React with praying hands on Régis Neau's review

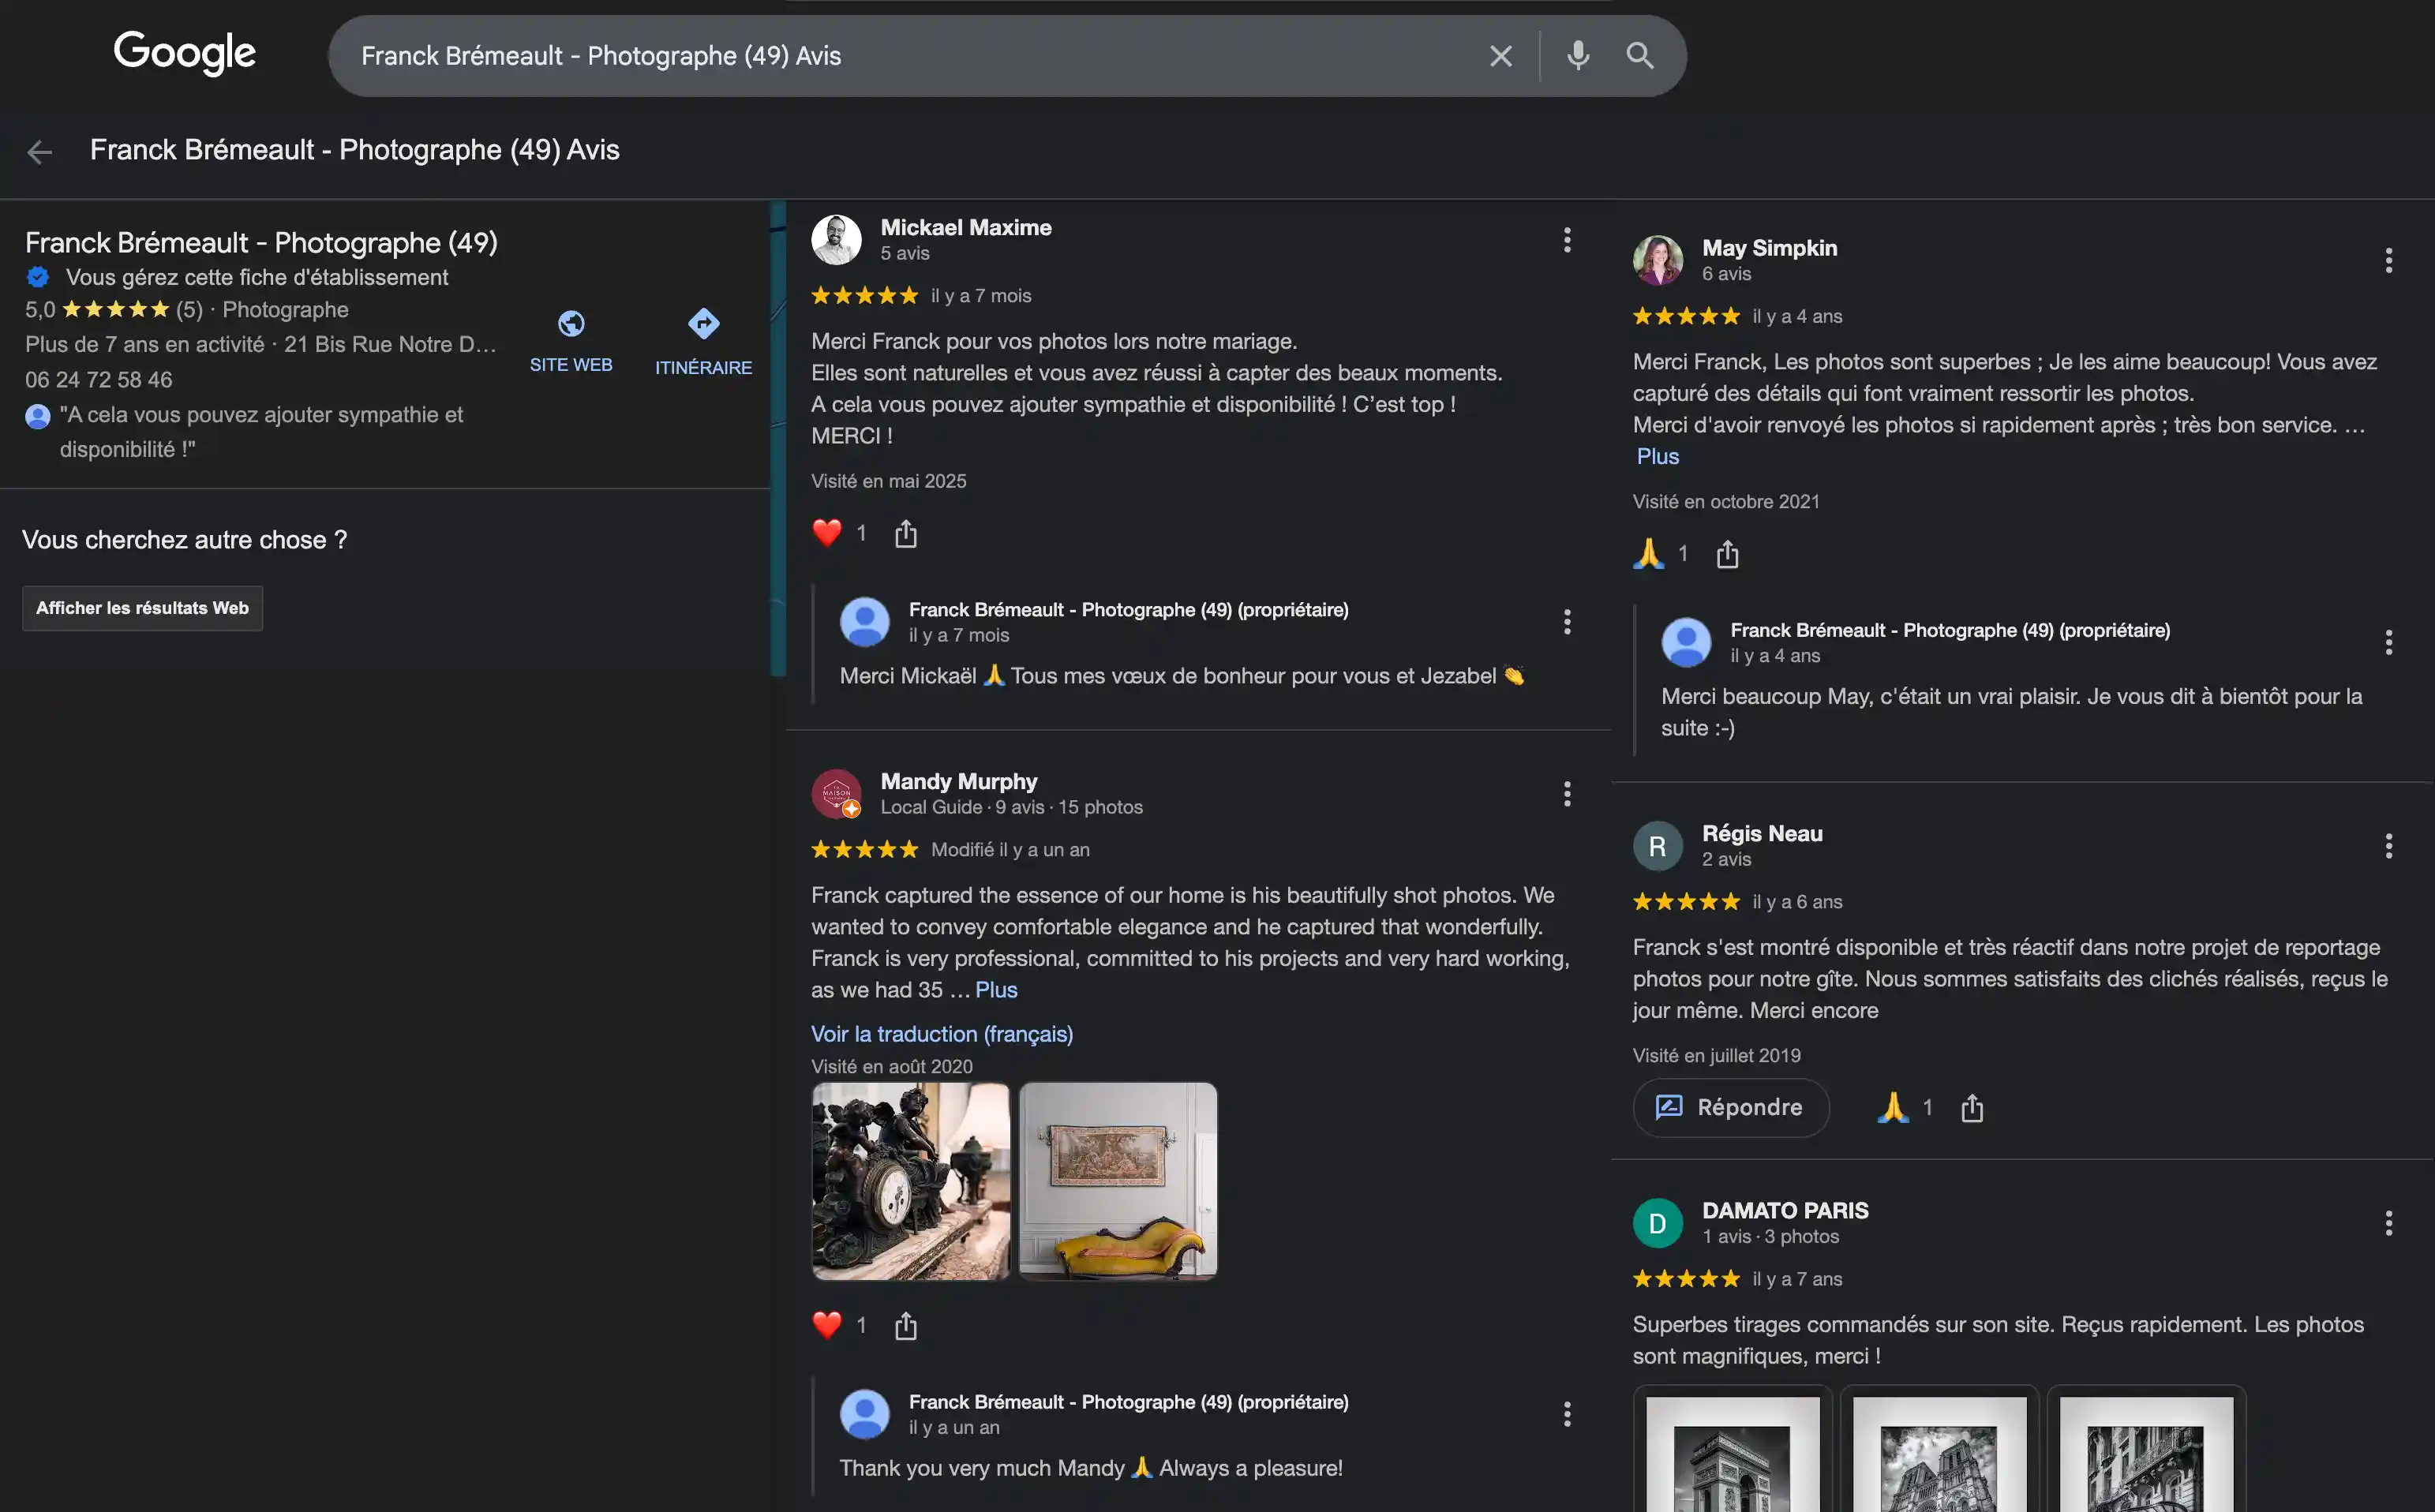pyautogui.click(x=1893, y=1108)
